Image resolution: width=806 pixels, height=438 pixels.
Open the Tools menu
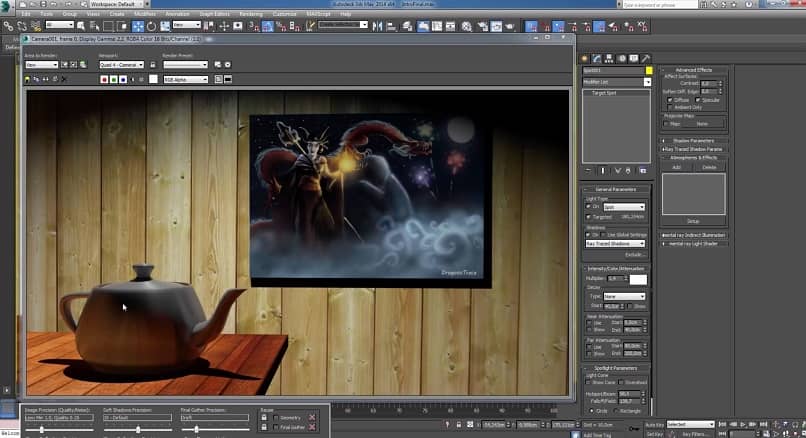pos(46,14)
